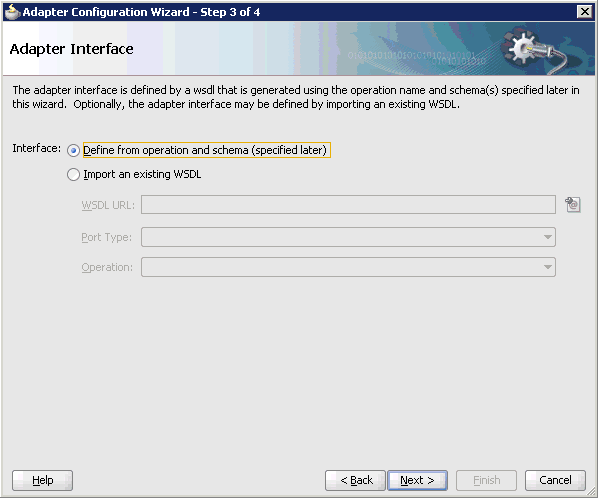Cancel the adapter configuration wizard

click(x=555, y=480)
